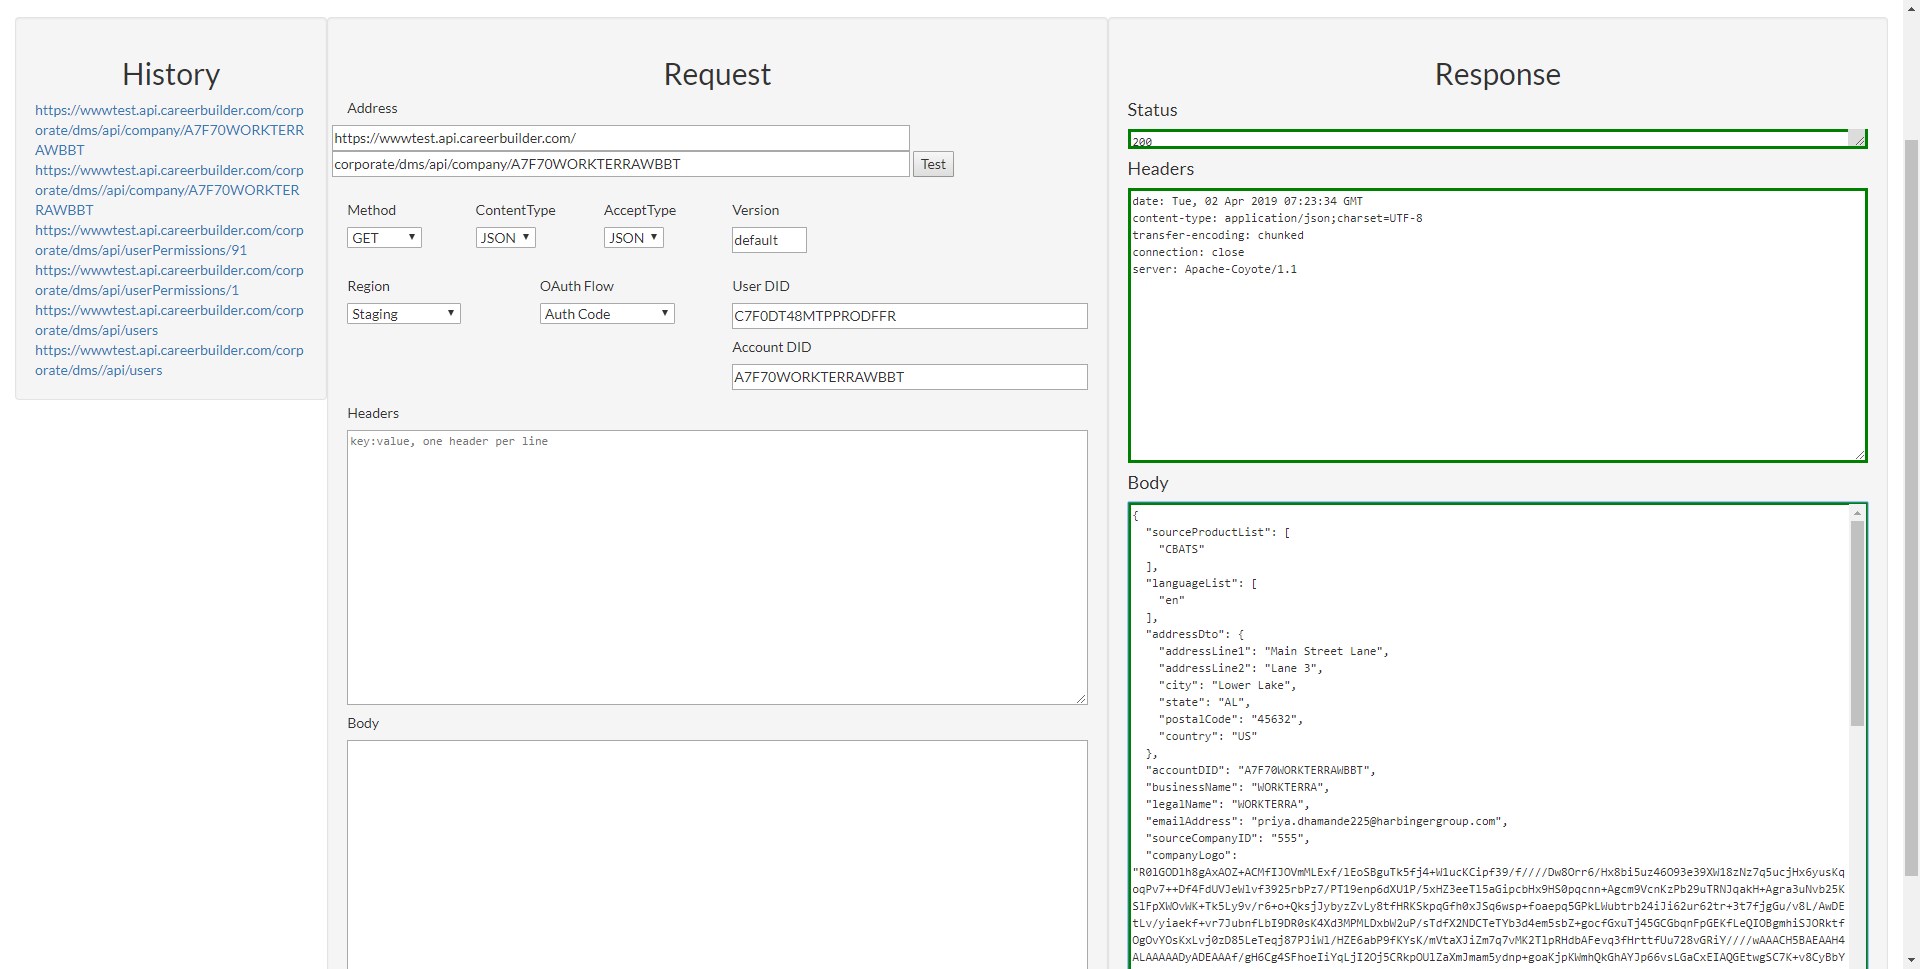Open the userPermissions/91 history link
1920x969 pixels.
coord(168,240)
